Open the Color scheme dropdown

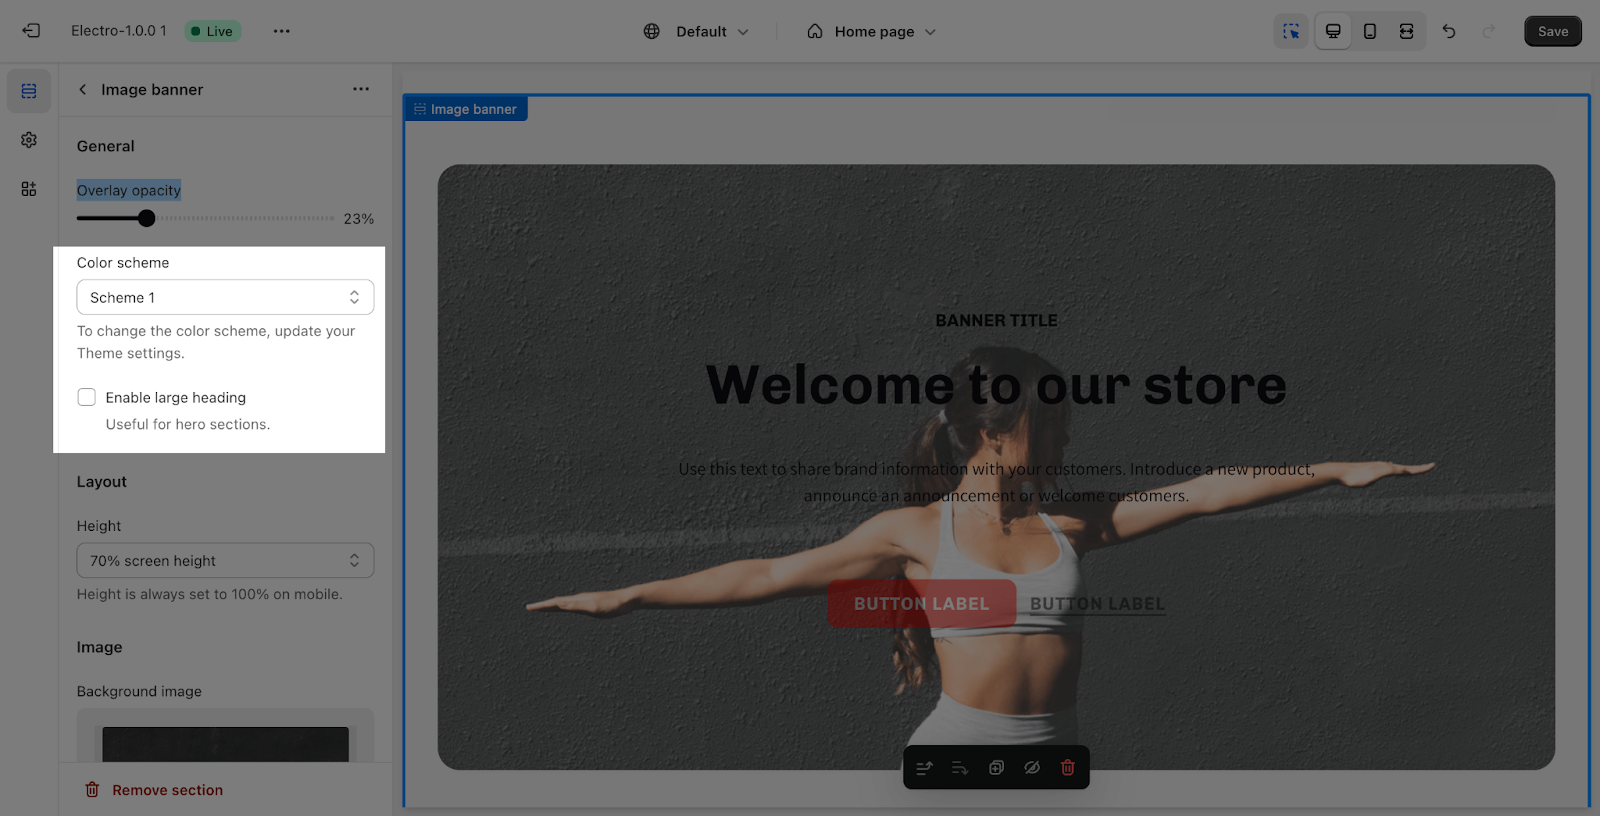[225, 297]
